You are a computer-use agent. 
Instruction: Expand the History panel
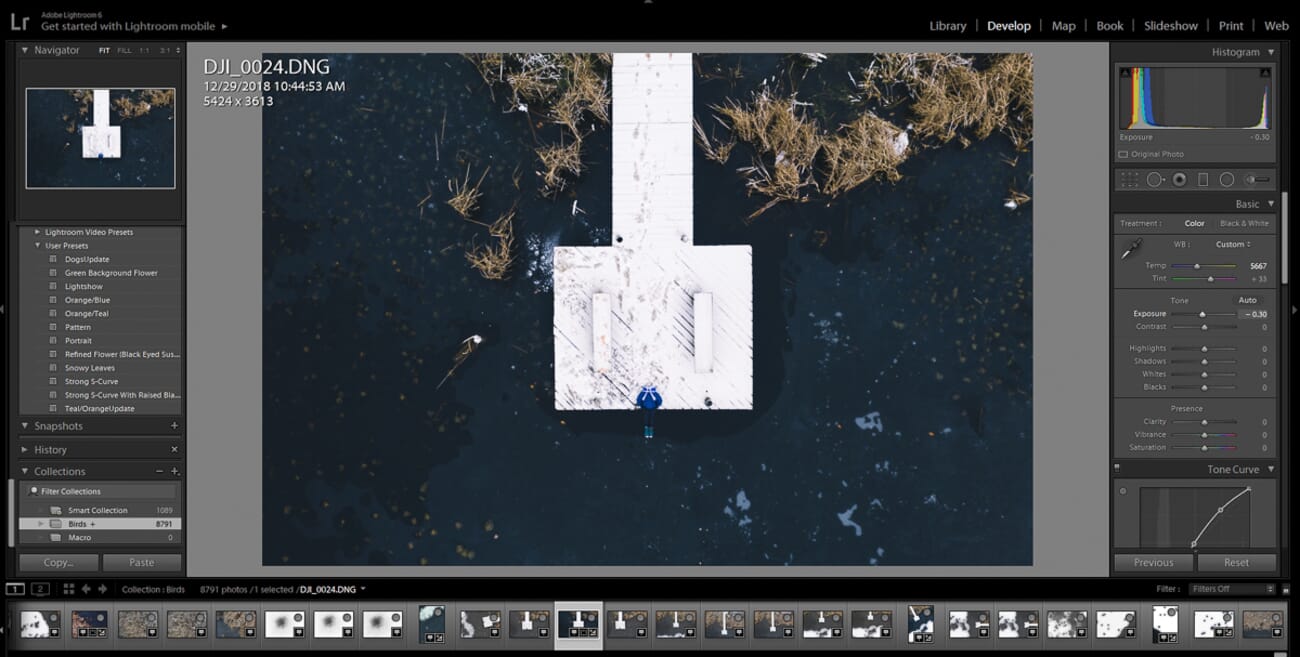pos(50,450)
